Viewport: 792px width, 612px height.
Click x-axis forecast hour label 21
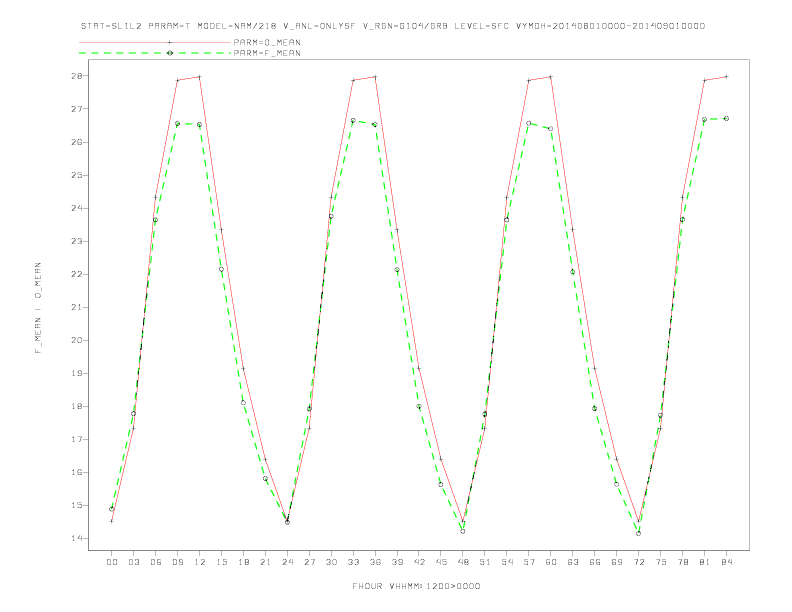[265, 562]
